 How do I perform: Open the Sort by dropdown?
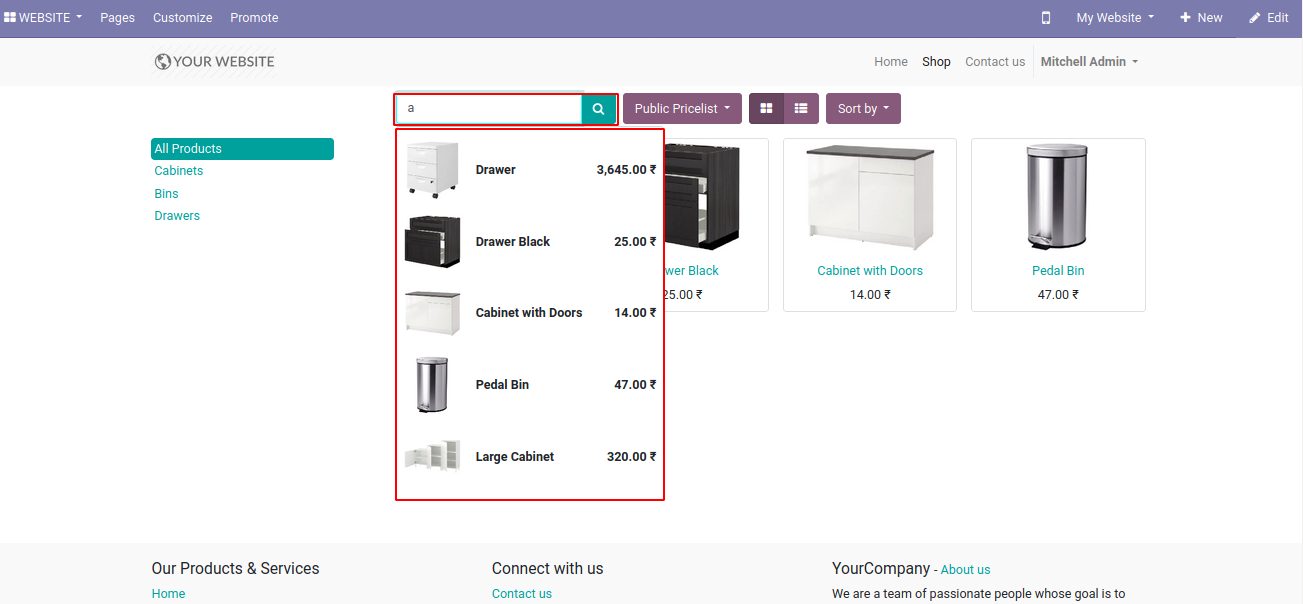pos(863,109)
